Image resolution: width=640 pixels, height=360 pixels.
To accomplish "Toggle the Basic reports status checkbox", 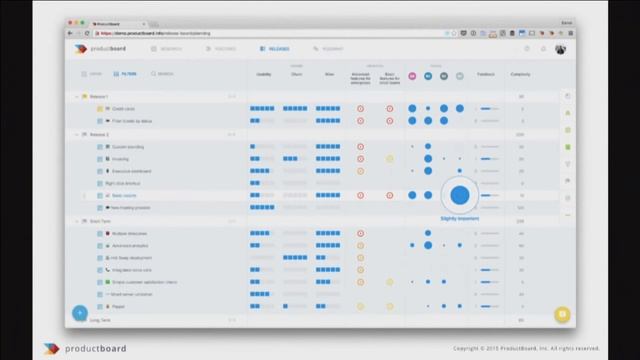I will 100,196.
